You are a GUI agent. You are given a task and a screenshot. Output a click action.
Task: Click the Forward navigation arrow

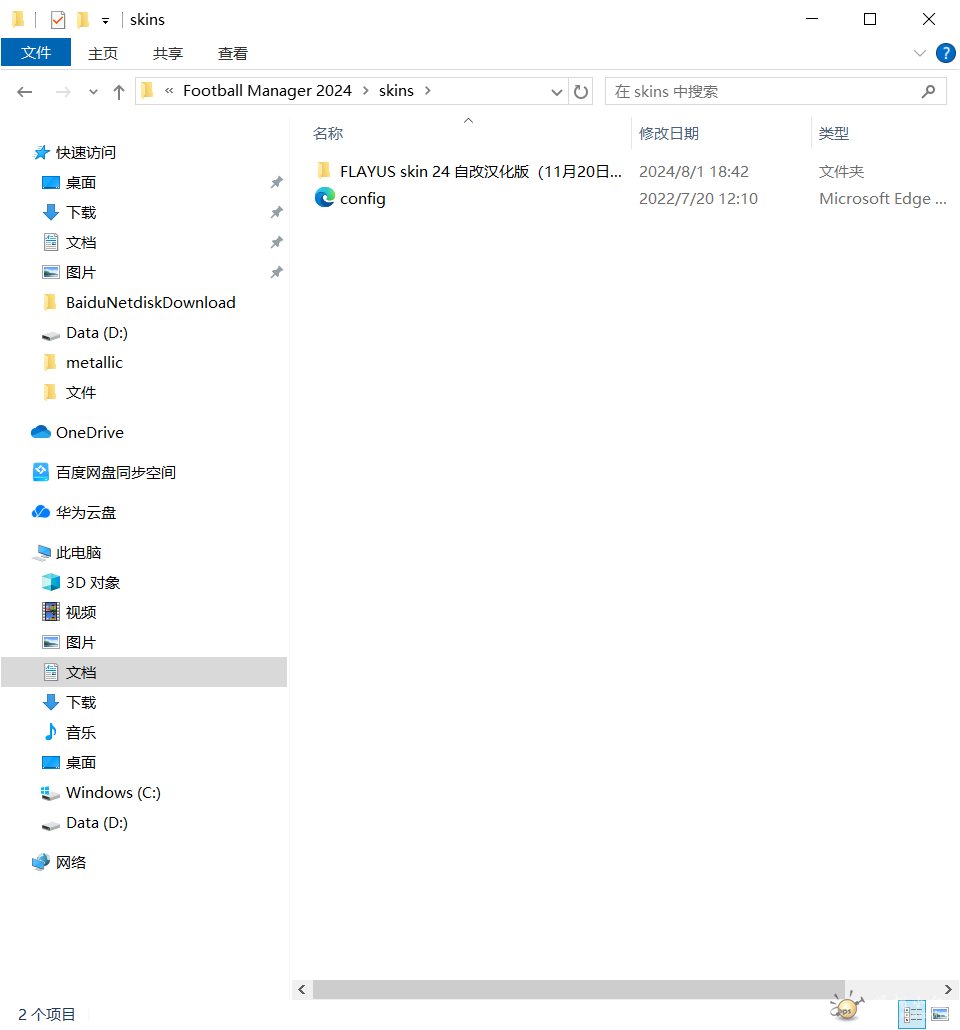pos(63,92)
